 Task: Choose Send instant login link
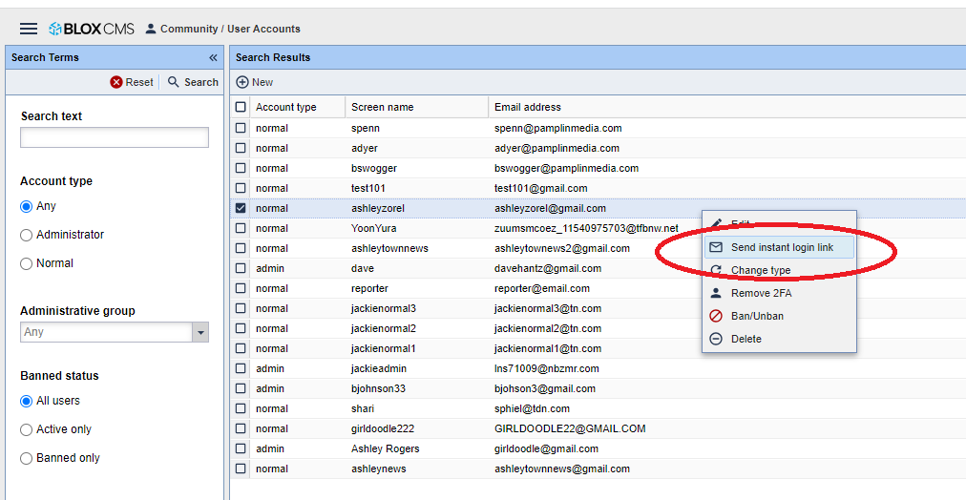[780, 247]
